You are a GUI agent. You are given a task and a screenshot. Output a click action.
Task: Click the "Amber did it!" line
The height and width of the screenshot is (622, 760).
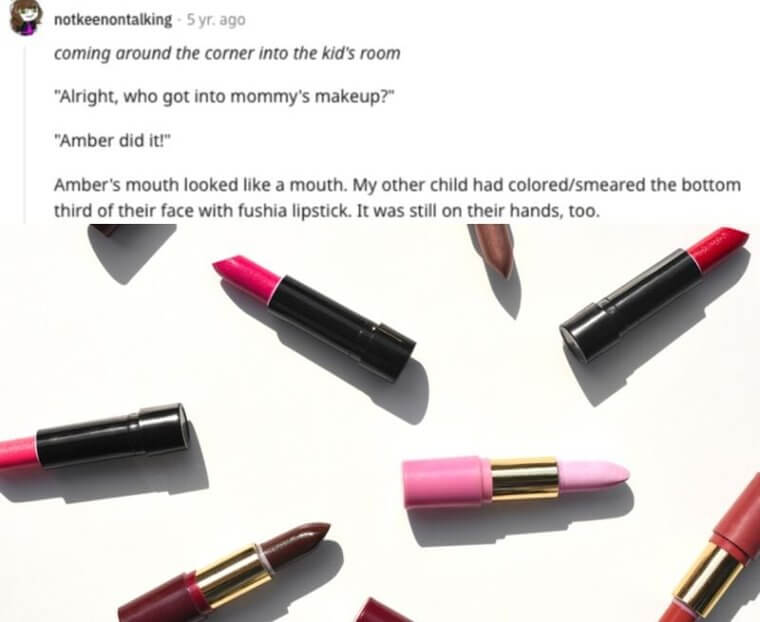[x=112, y=141]
